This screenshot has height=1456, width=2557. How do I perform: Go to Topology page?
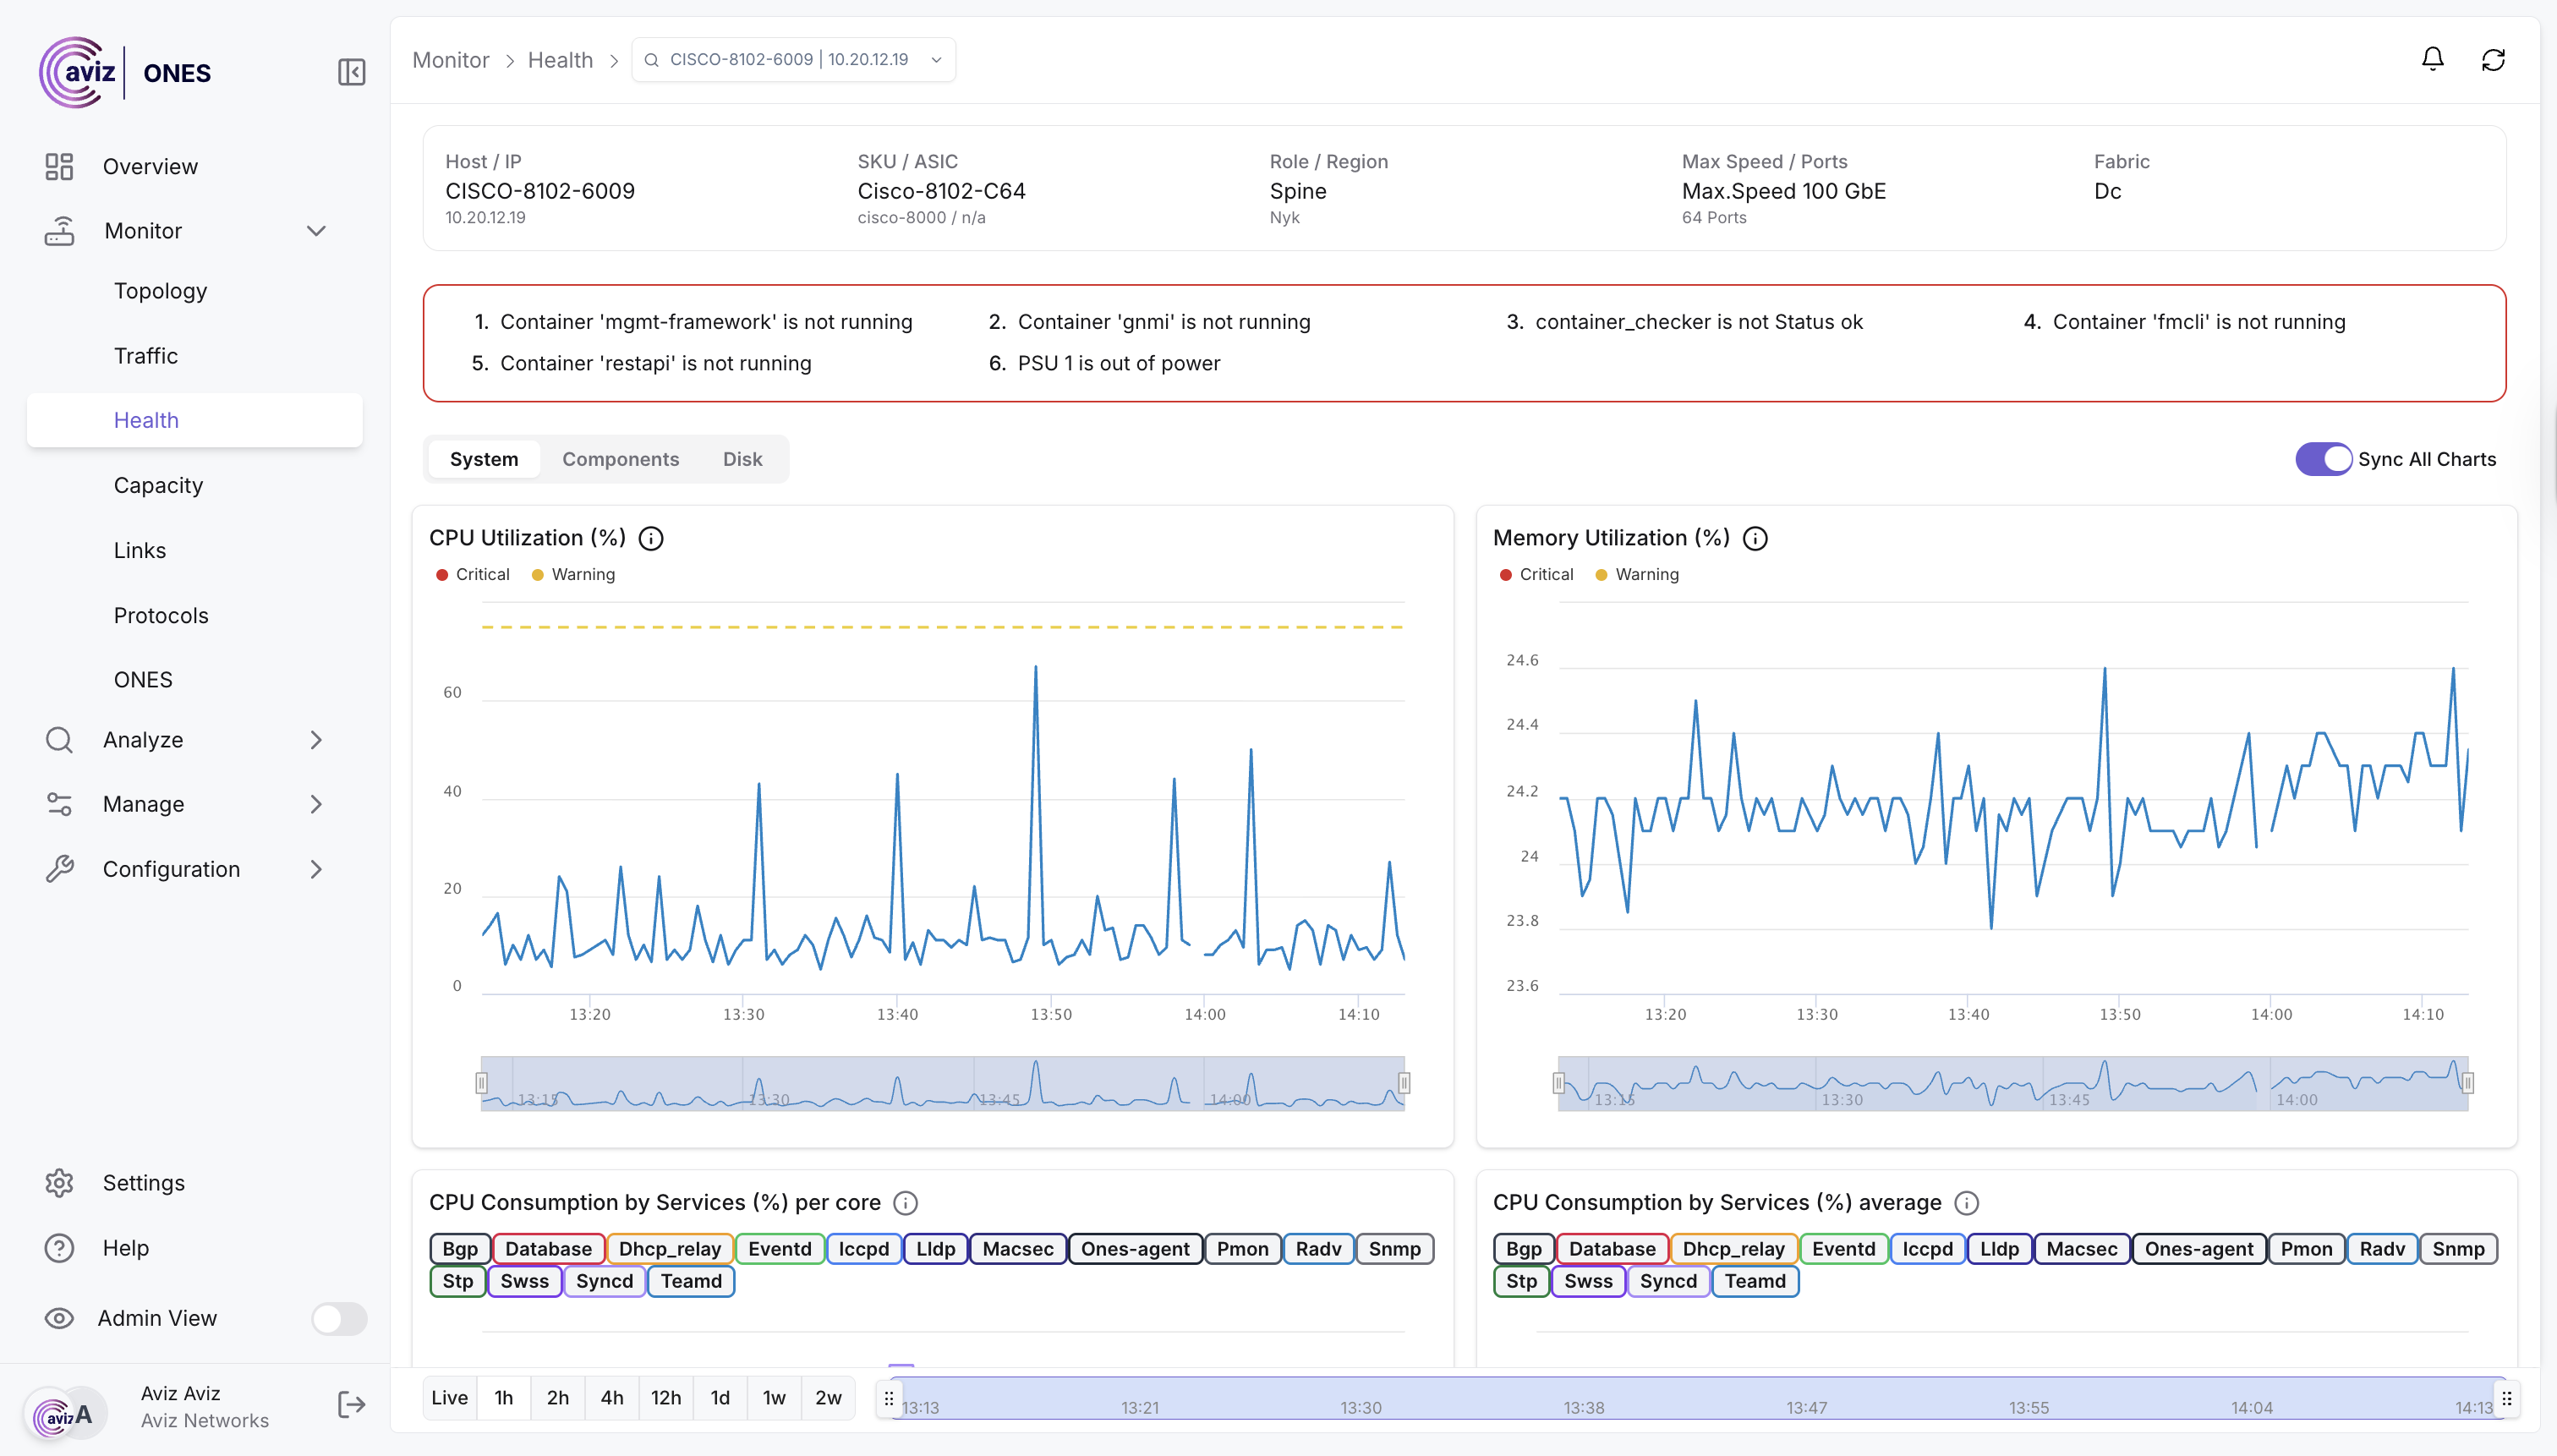coord(160,291)
